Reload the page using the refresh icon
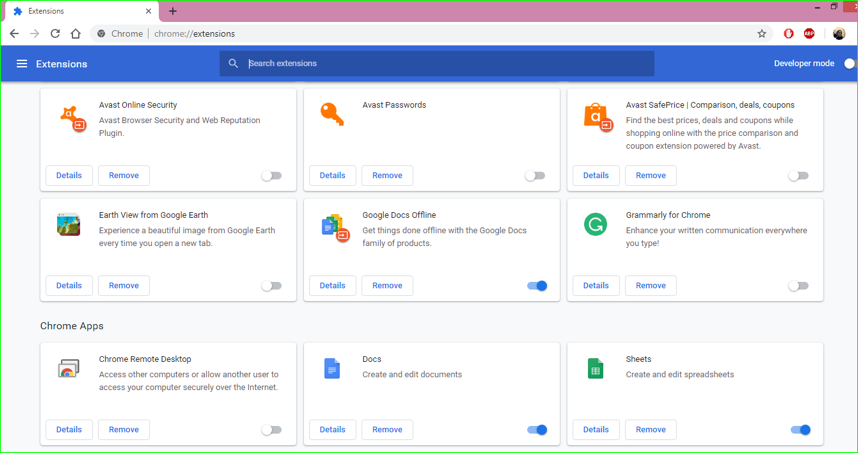Viewport: 858px width, 453px height. tap(55, 34)
